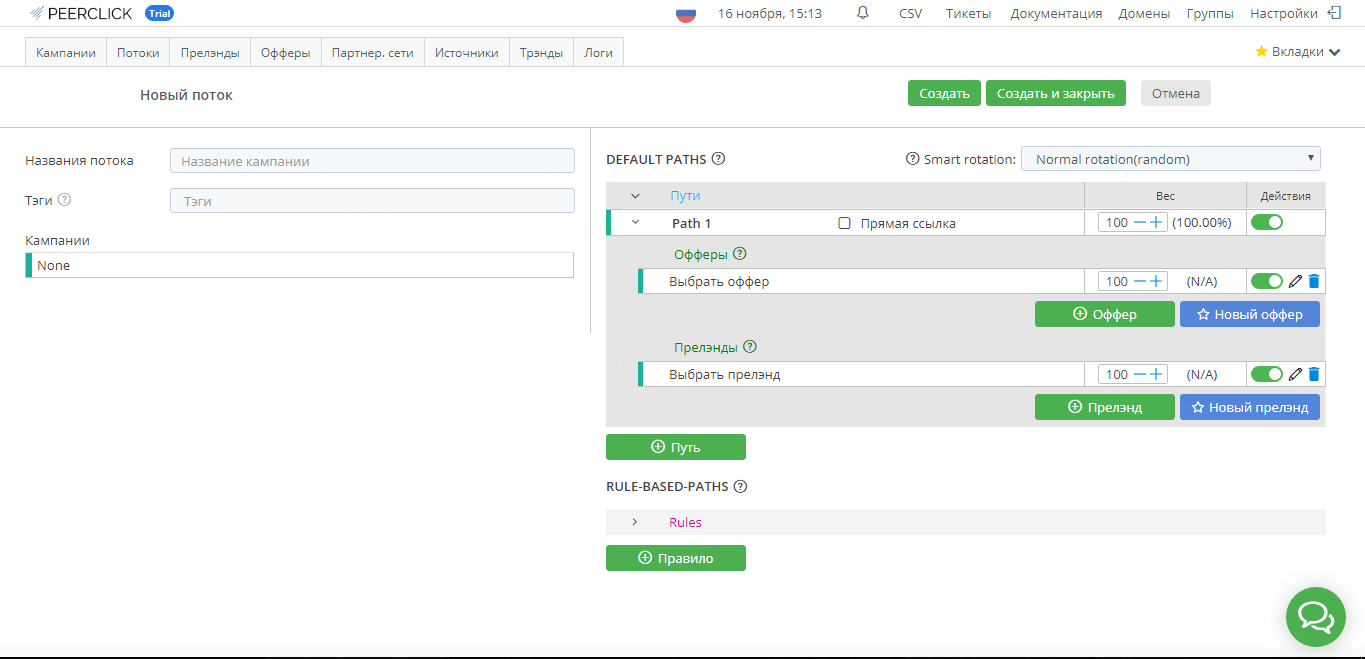Enable the Прямая ссылка checkbox
The width and height of the screenshot is (1365, 659).
tap(844, 224)
